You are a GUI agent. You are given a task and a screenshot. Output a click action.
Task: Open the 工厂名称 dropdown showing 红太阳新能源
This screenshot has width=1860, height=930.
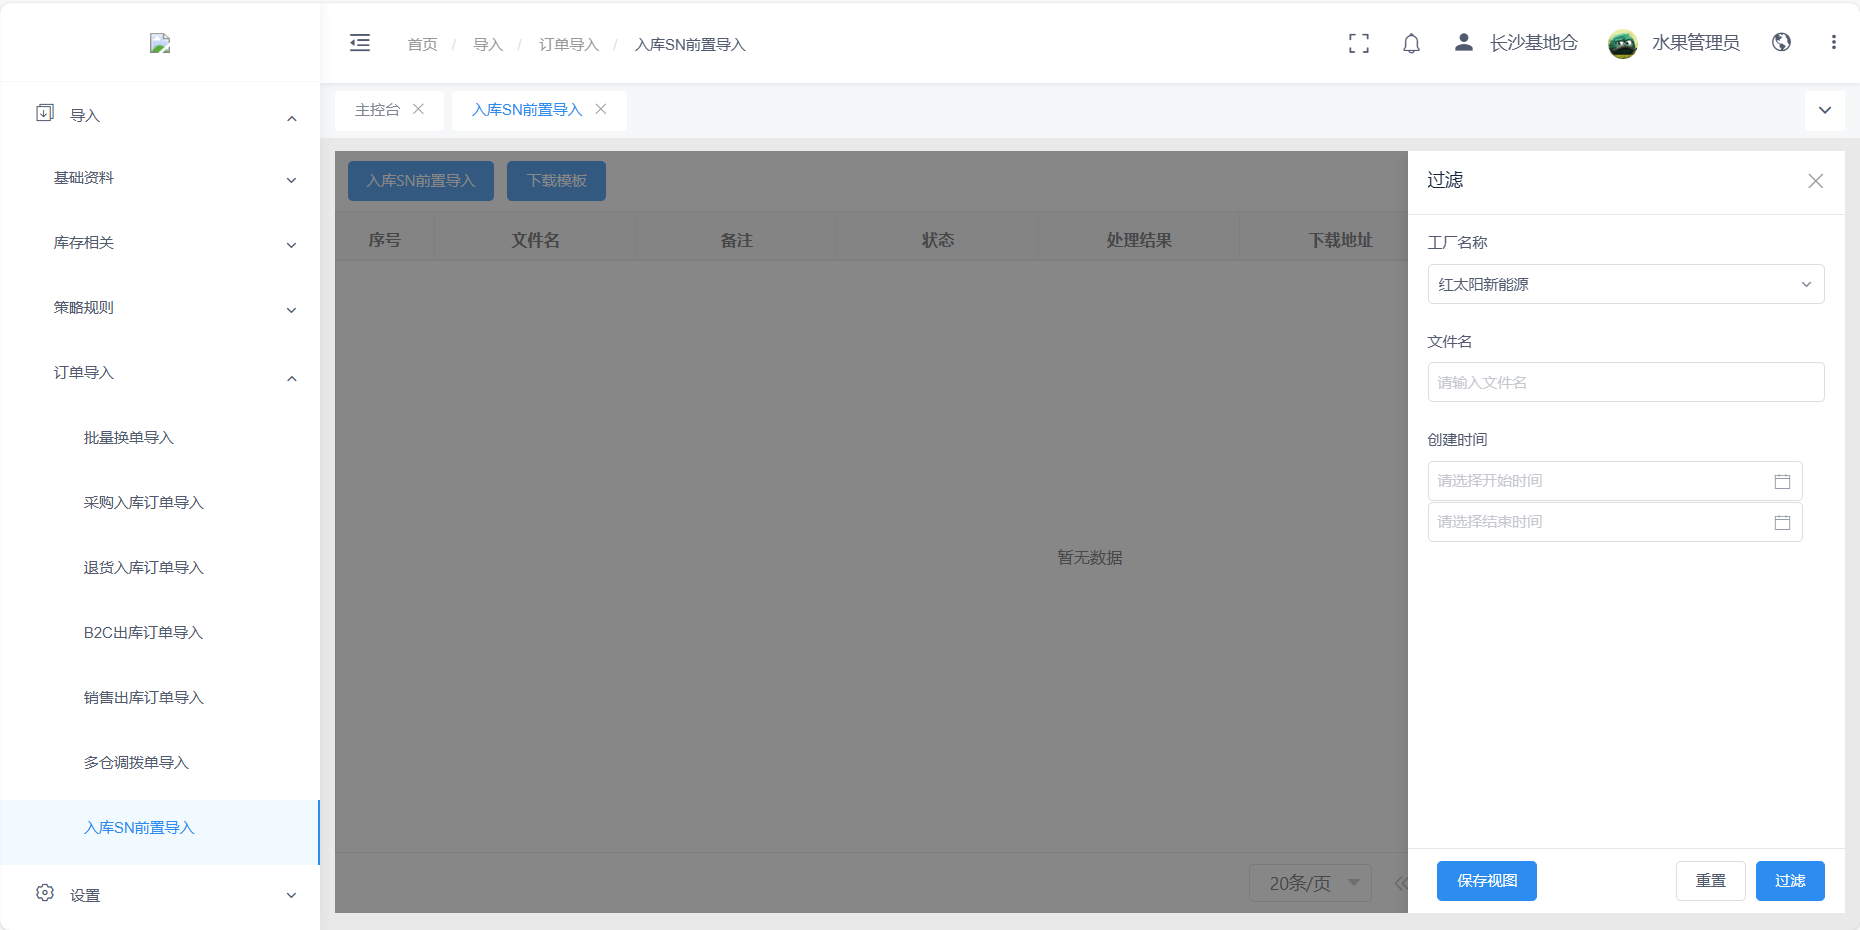tap(1626, 284)
